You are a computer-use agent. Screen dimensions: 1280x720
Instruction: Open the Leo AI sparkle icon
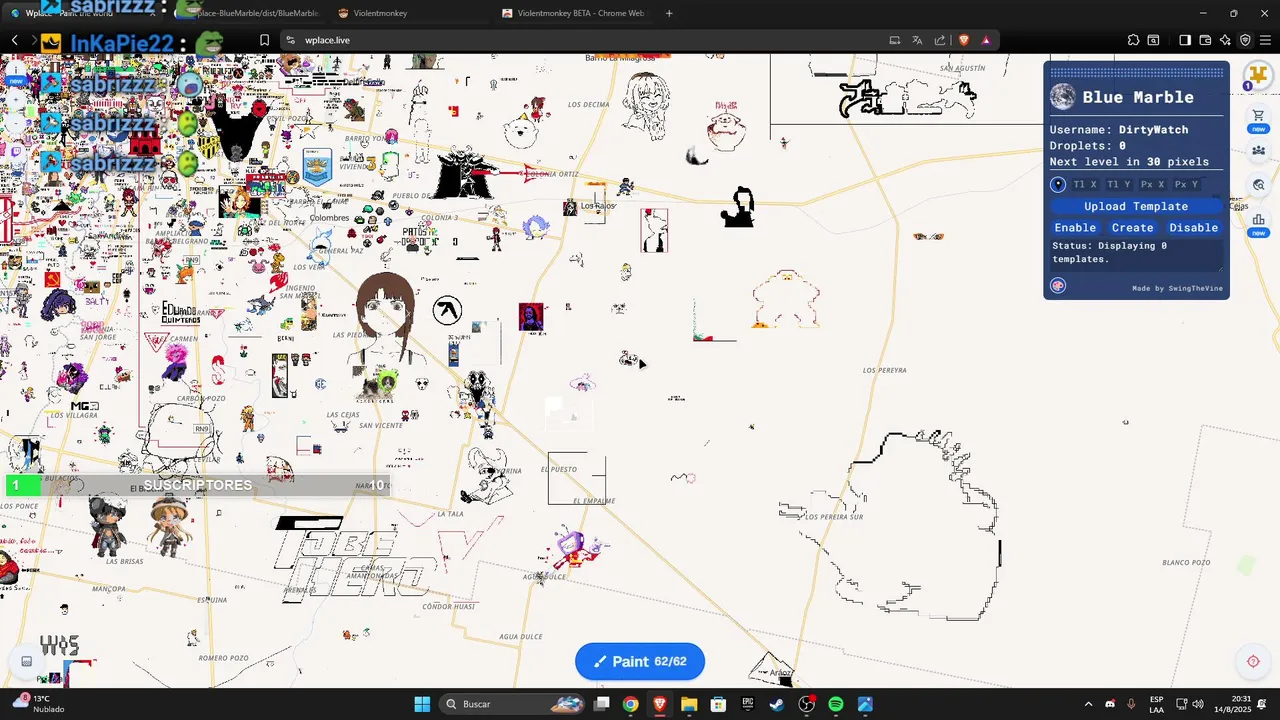point(1225,40)
